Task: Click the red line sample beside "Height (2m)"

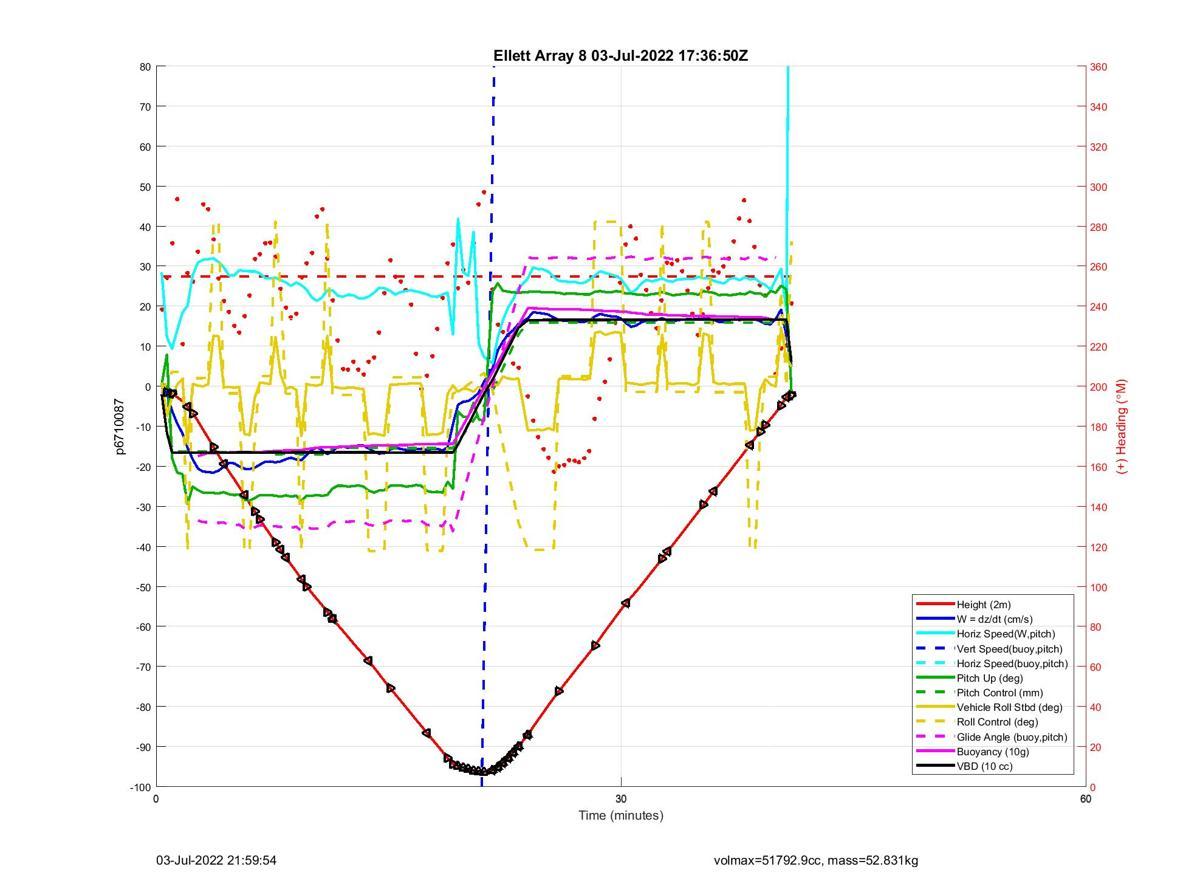Action: tap(934, 604)
